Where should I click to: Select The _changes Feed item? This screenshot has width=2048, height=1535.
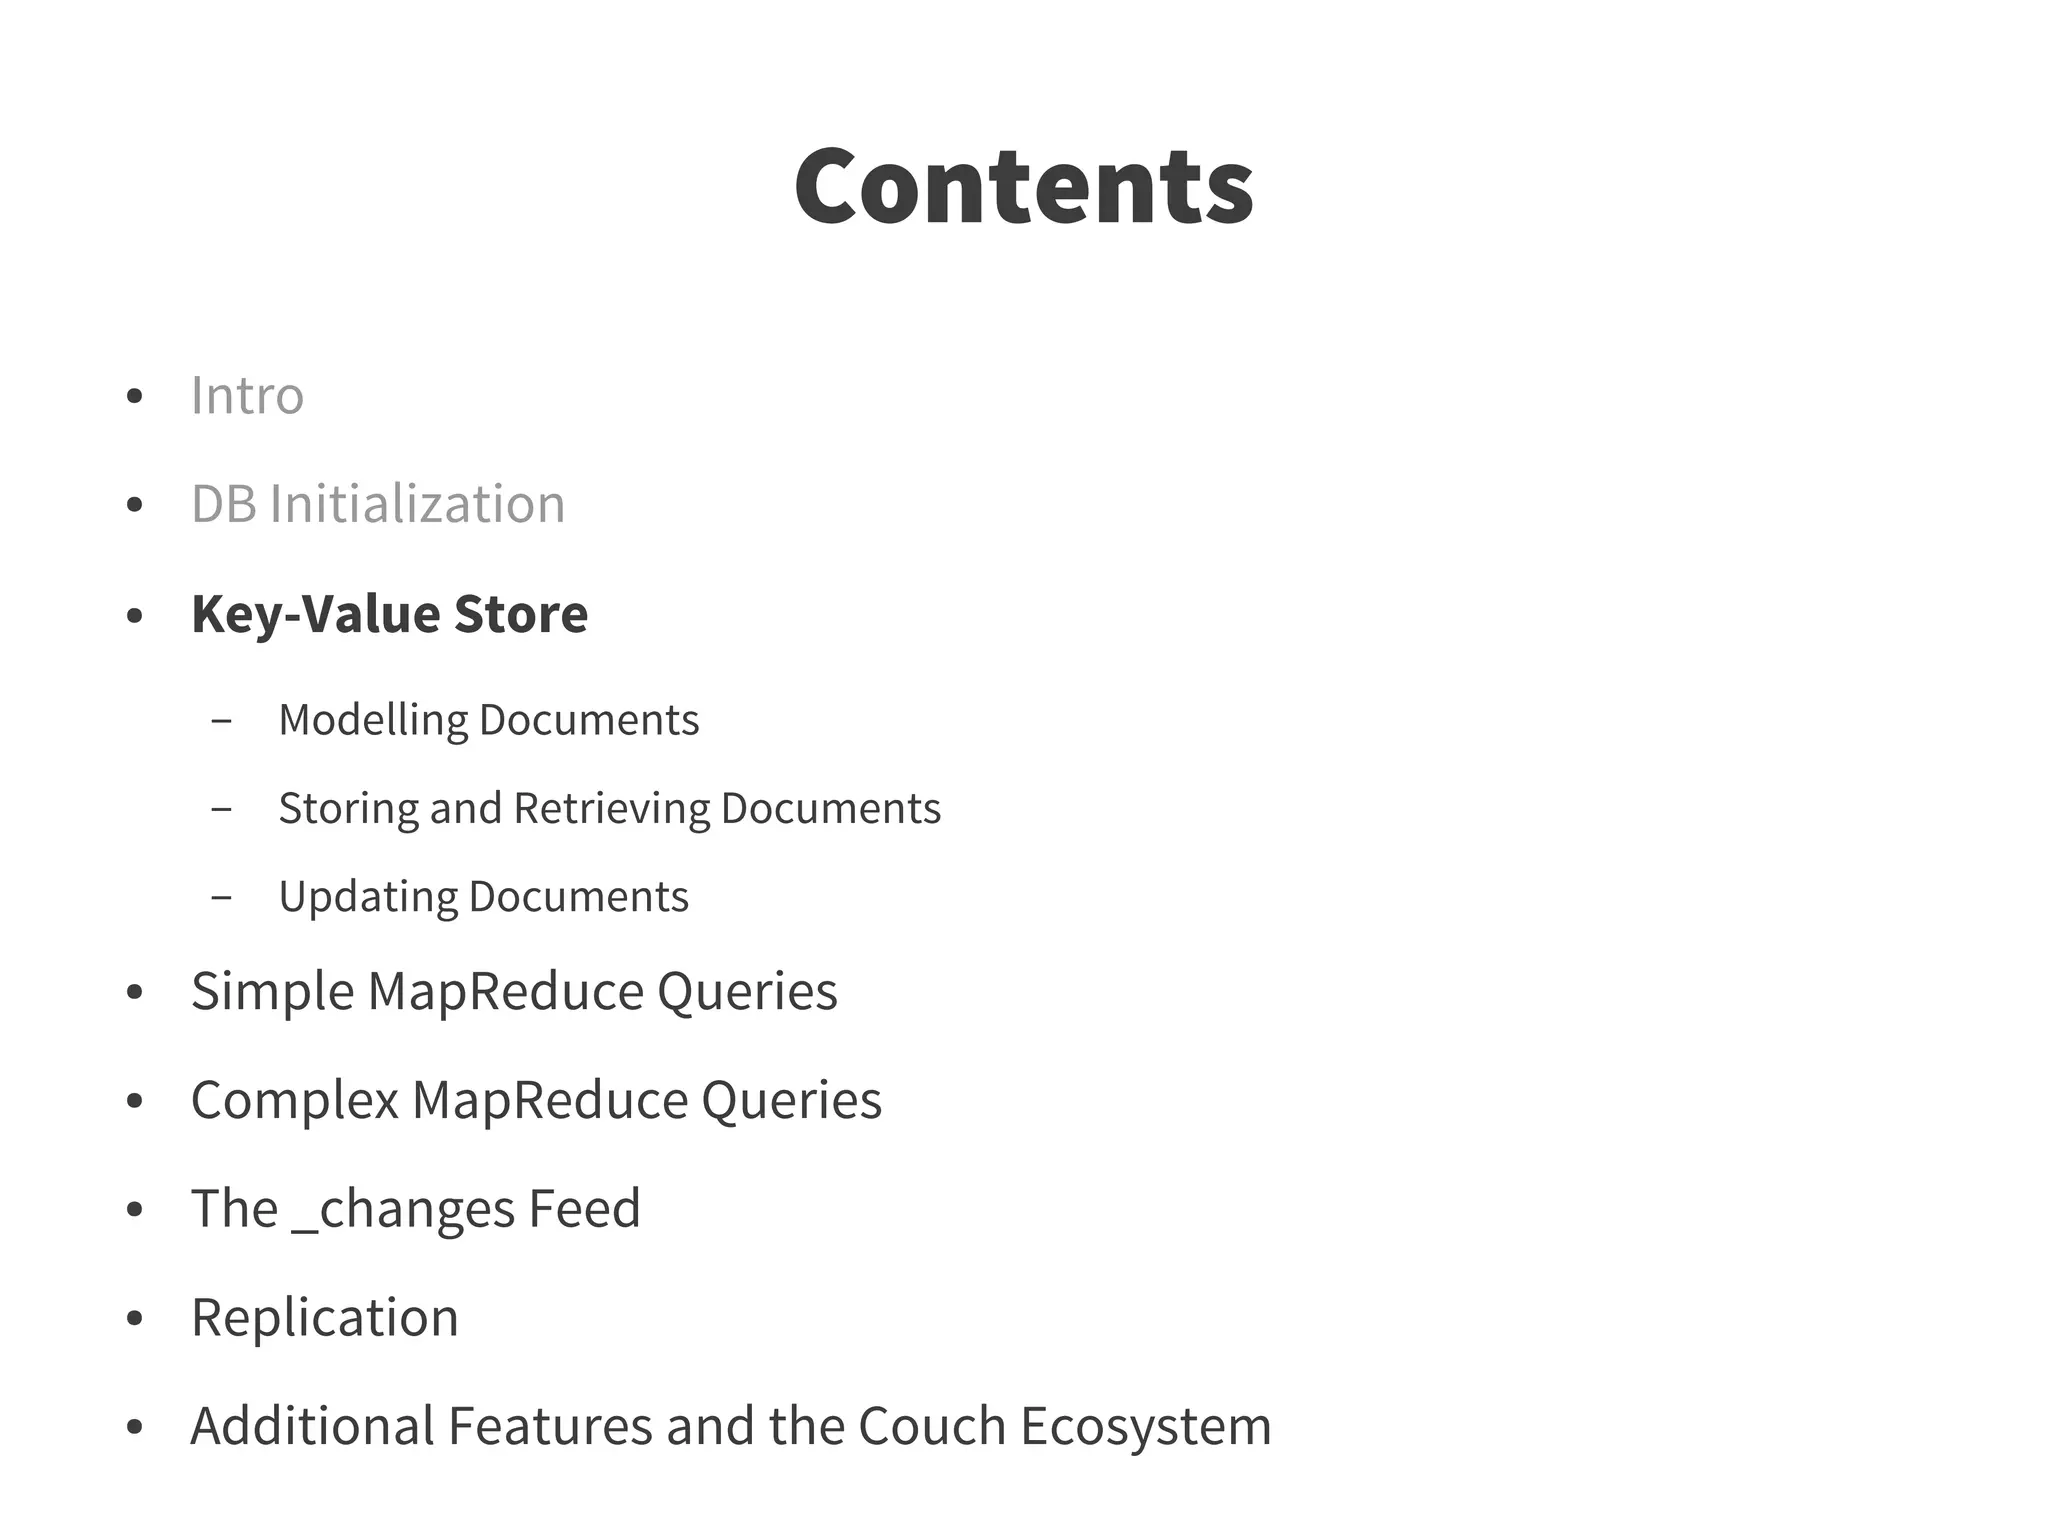coord(415,1208)
